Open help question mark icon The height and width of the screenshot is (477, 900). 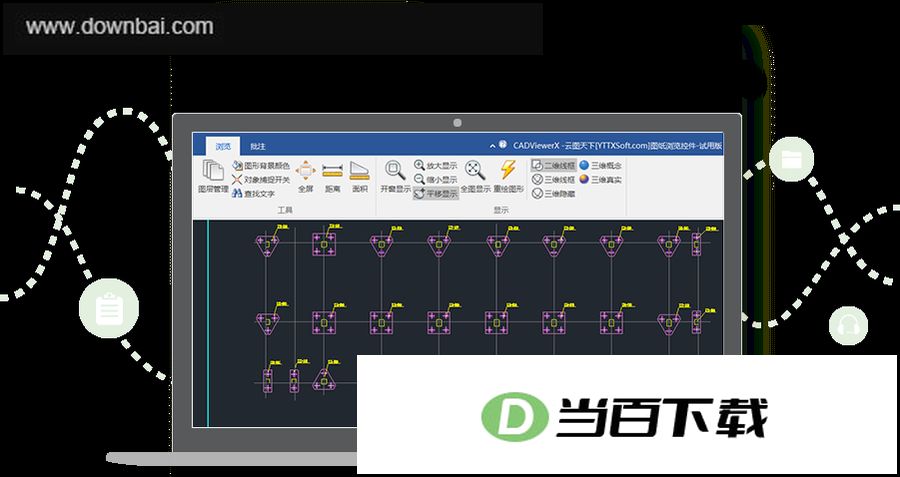tap(503, 145)
